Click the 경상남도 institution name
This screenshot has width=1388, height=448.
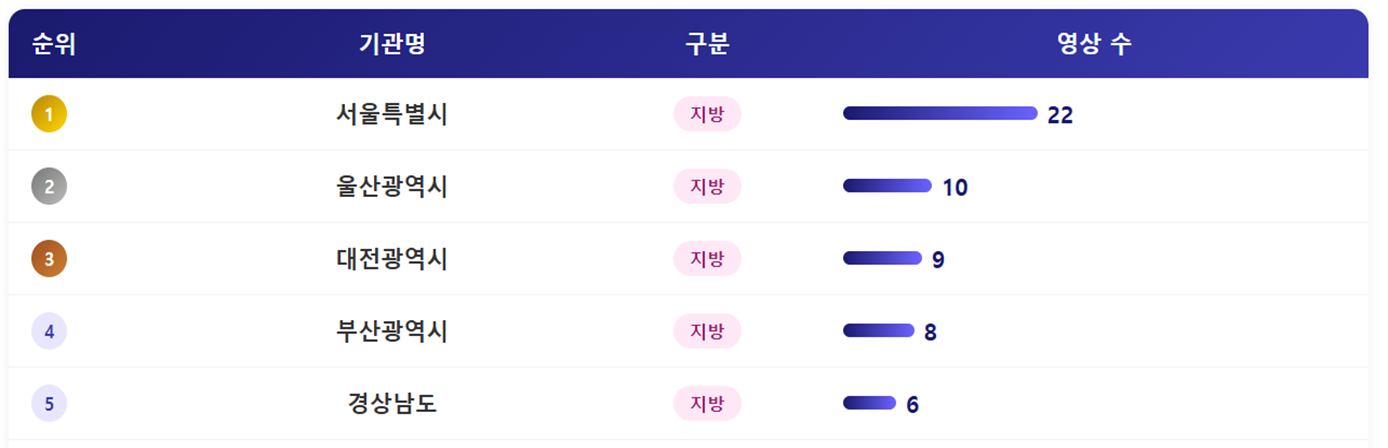pos(392,404)
